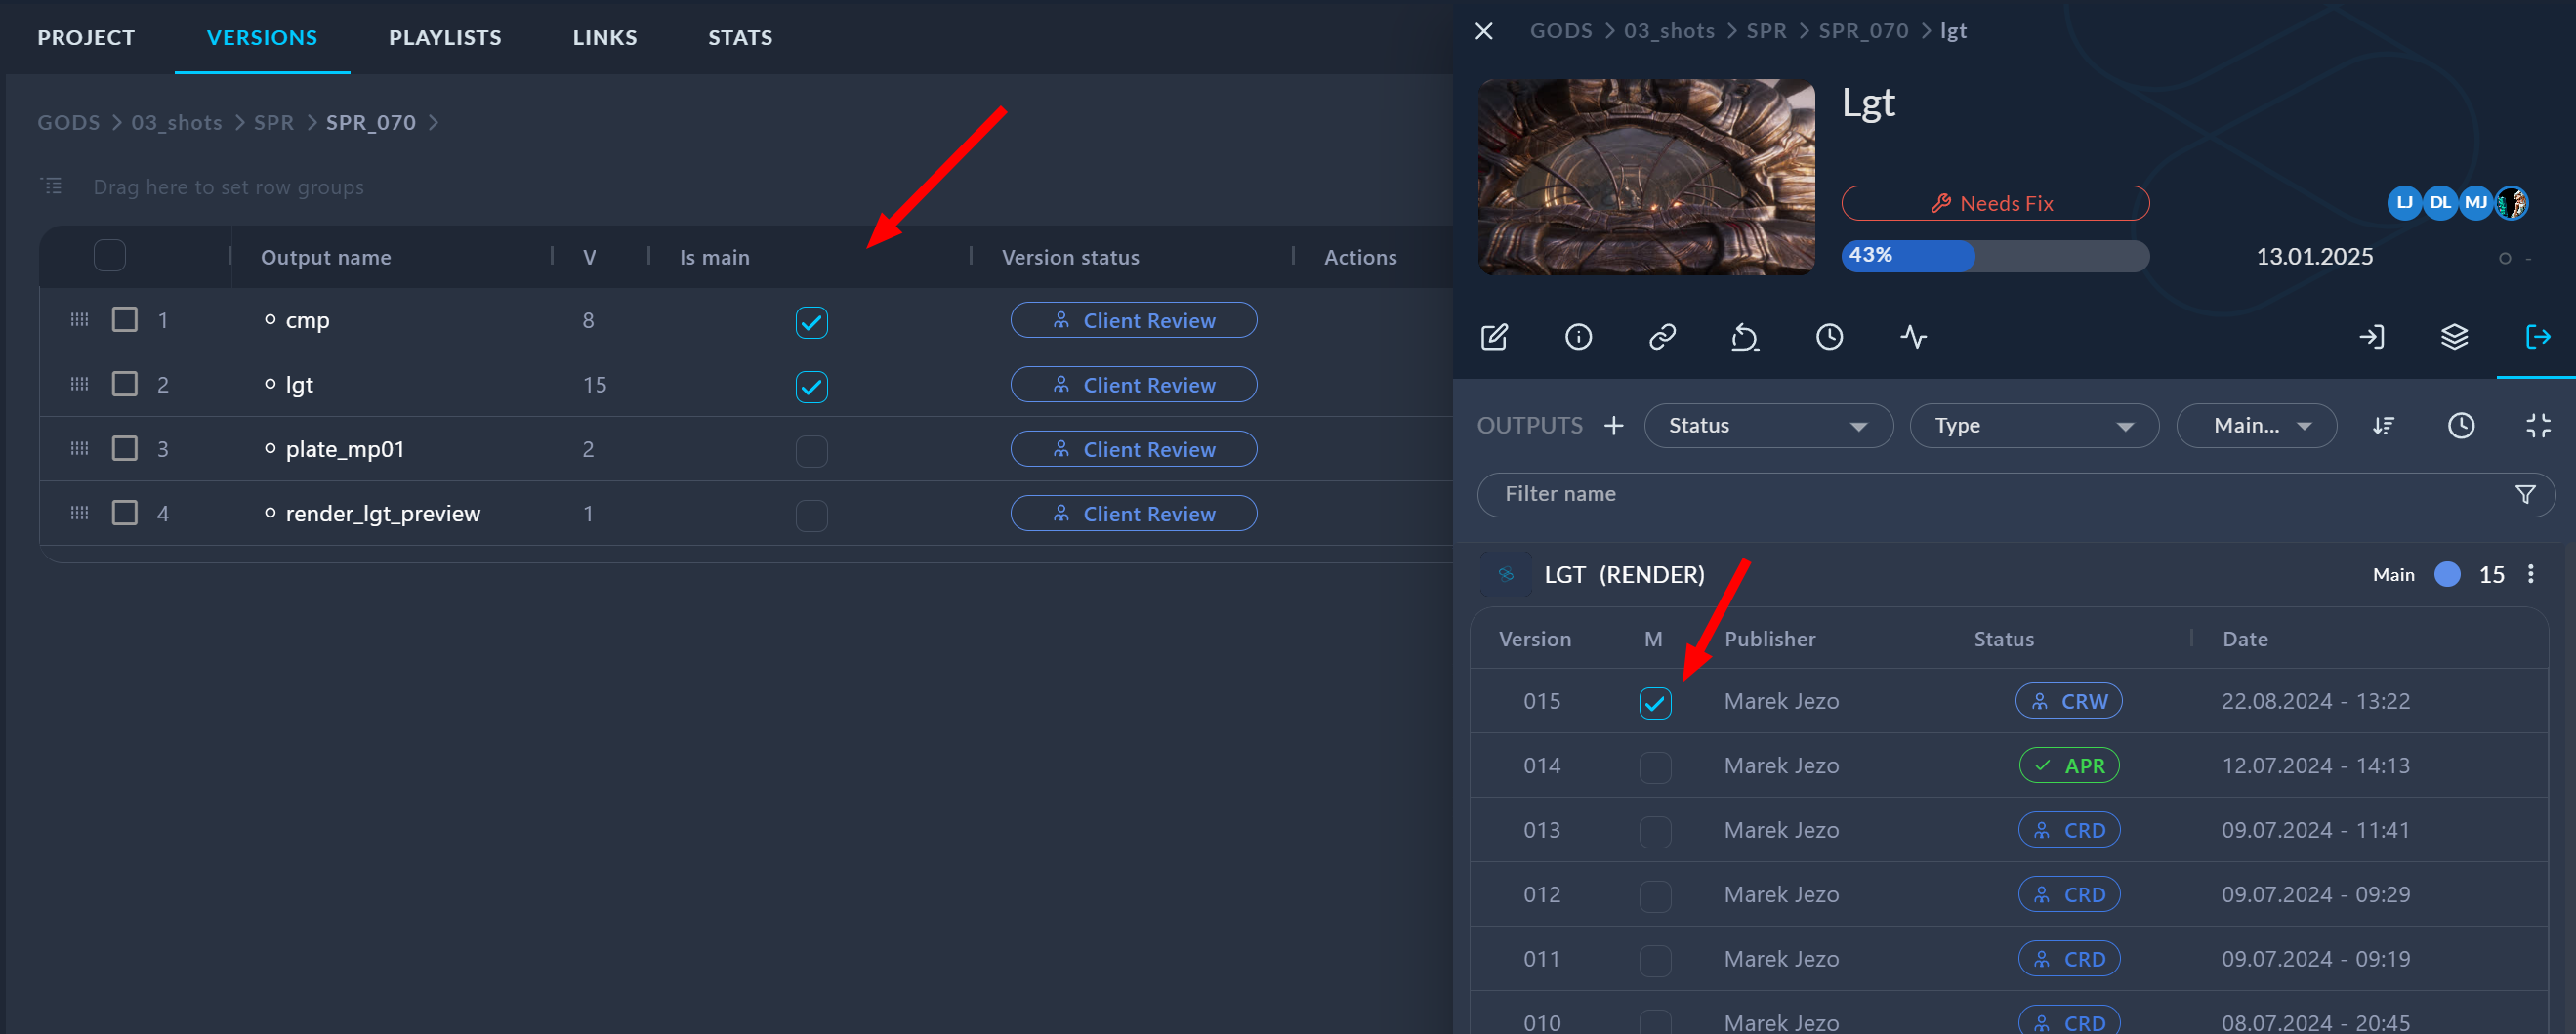Open the Needs Fix status dropdown

(x=1995, y=203)
